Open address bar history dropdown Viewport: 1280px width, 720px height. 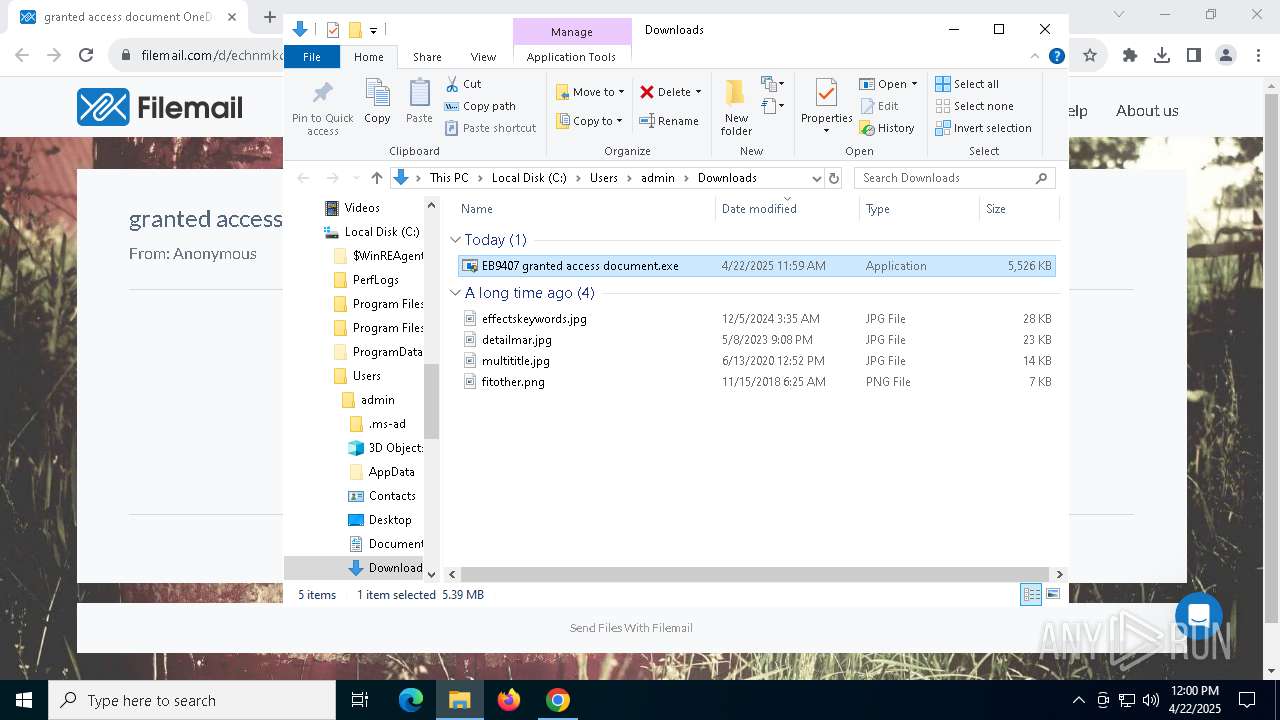(x=816, y=178)
